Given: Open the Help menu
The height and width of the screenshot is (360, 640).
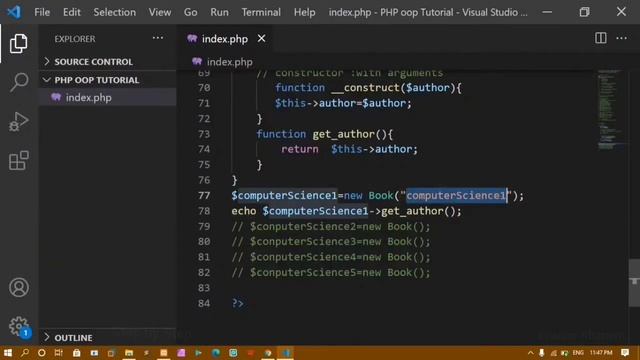Looking at the screenshot, I should coord(304,12).
